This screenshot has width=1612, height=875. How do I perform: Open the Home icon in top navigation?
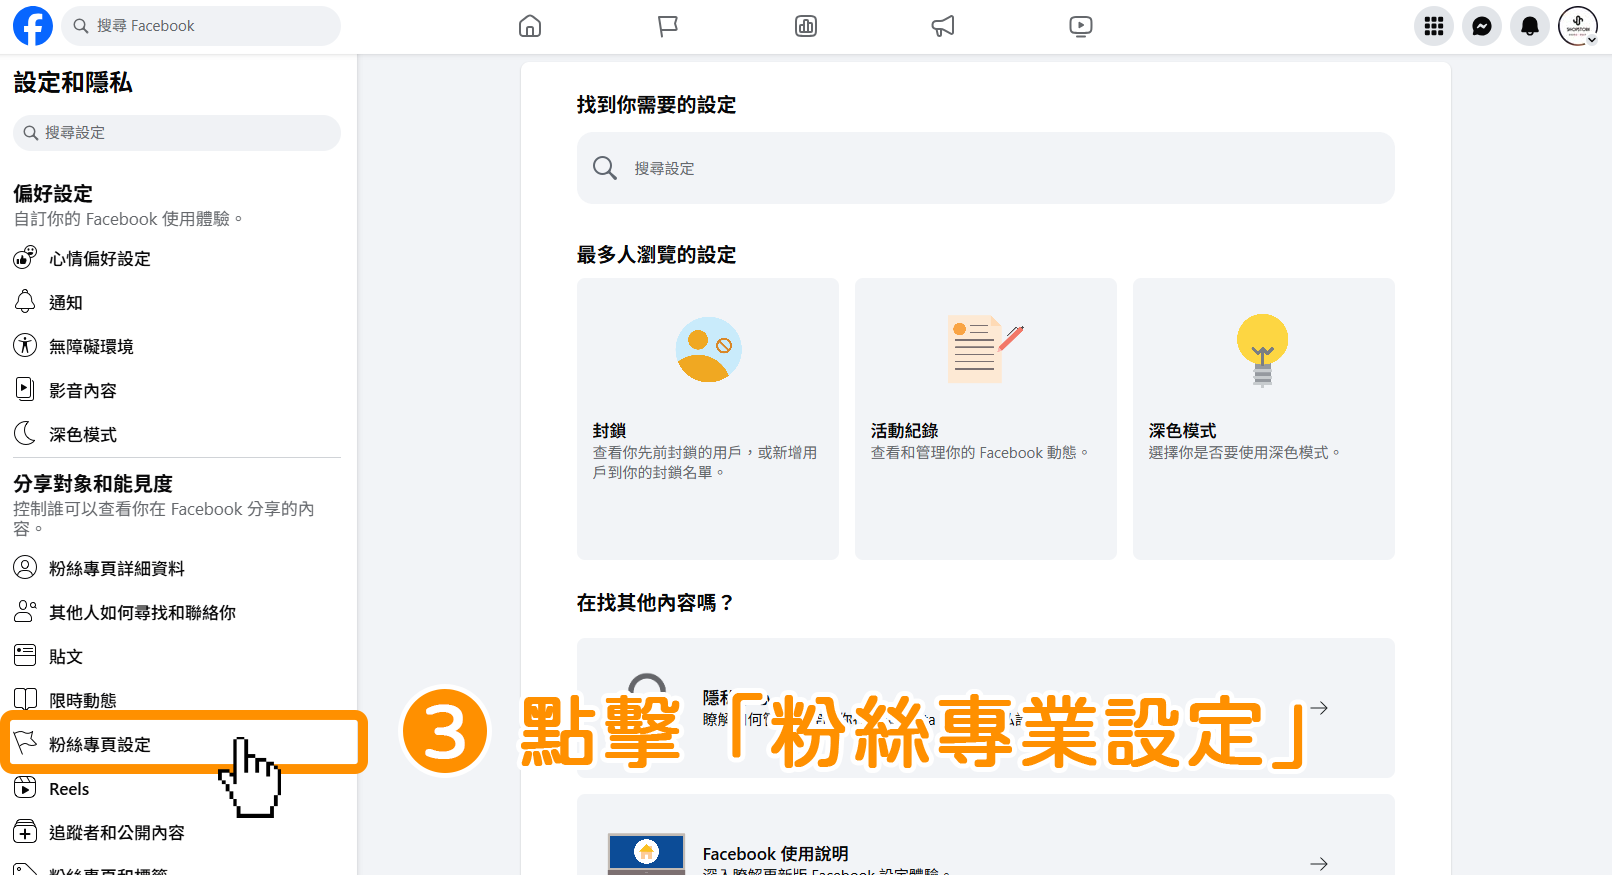pyautogui.click(x=530, y=26)
